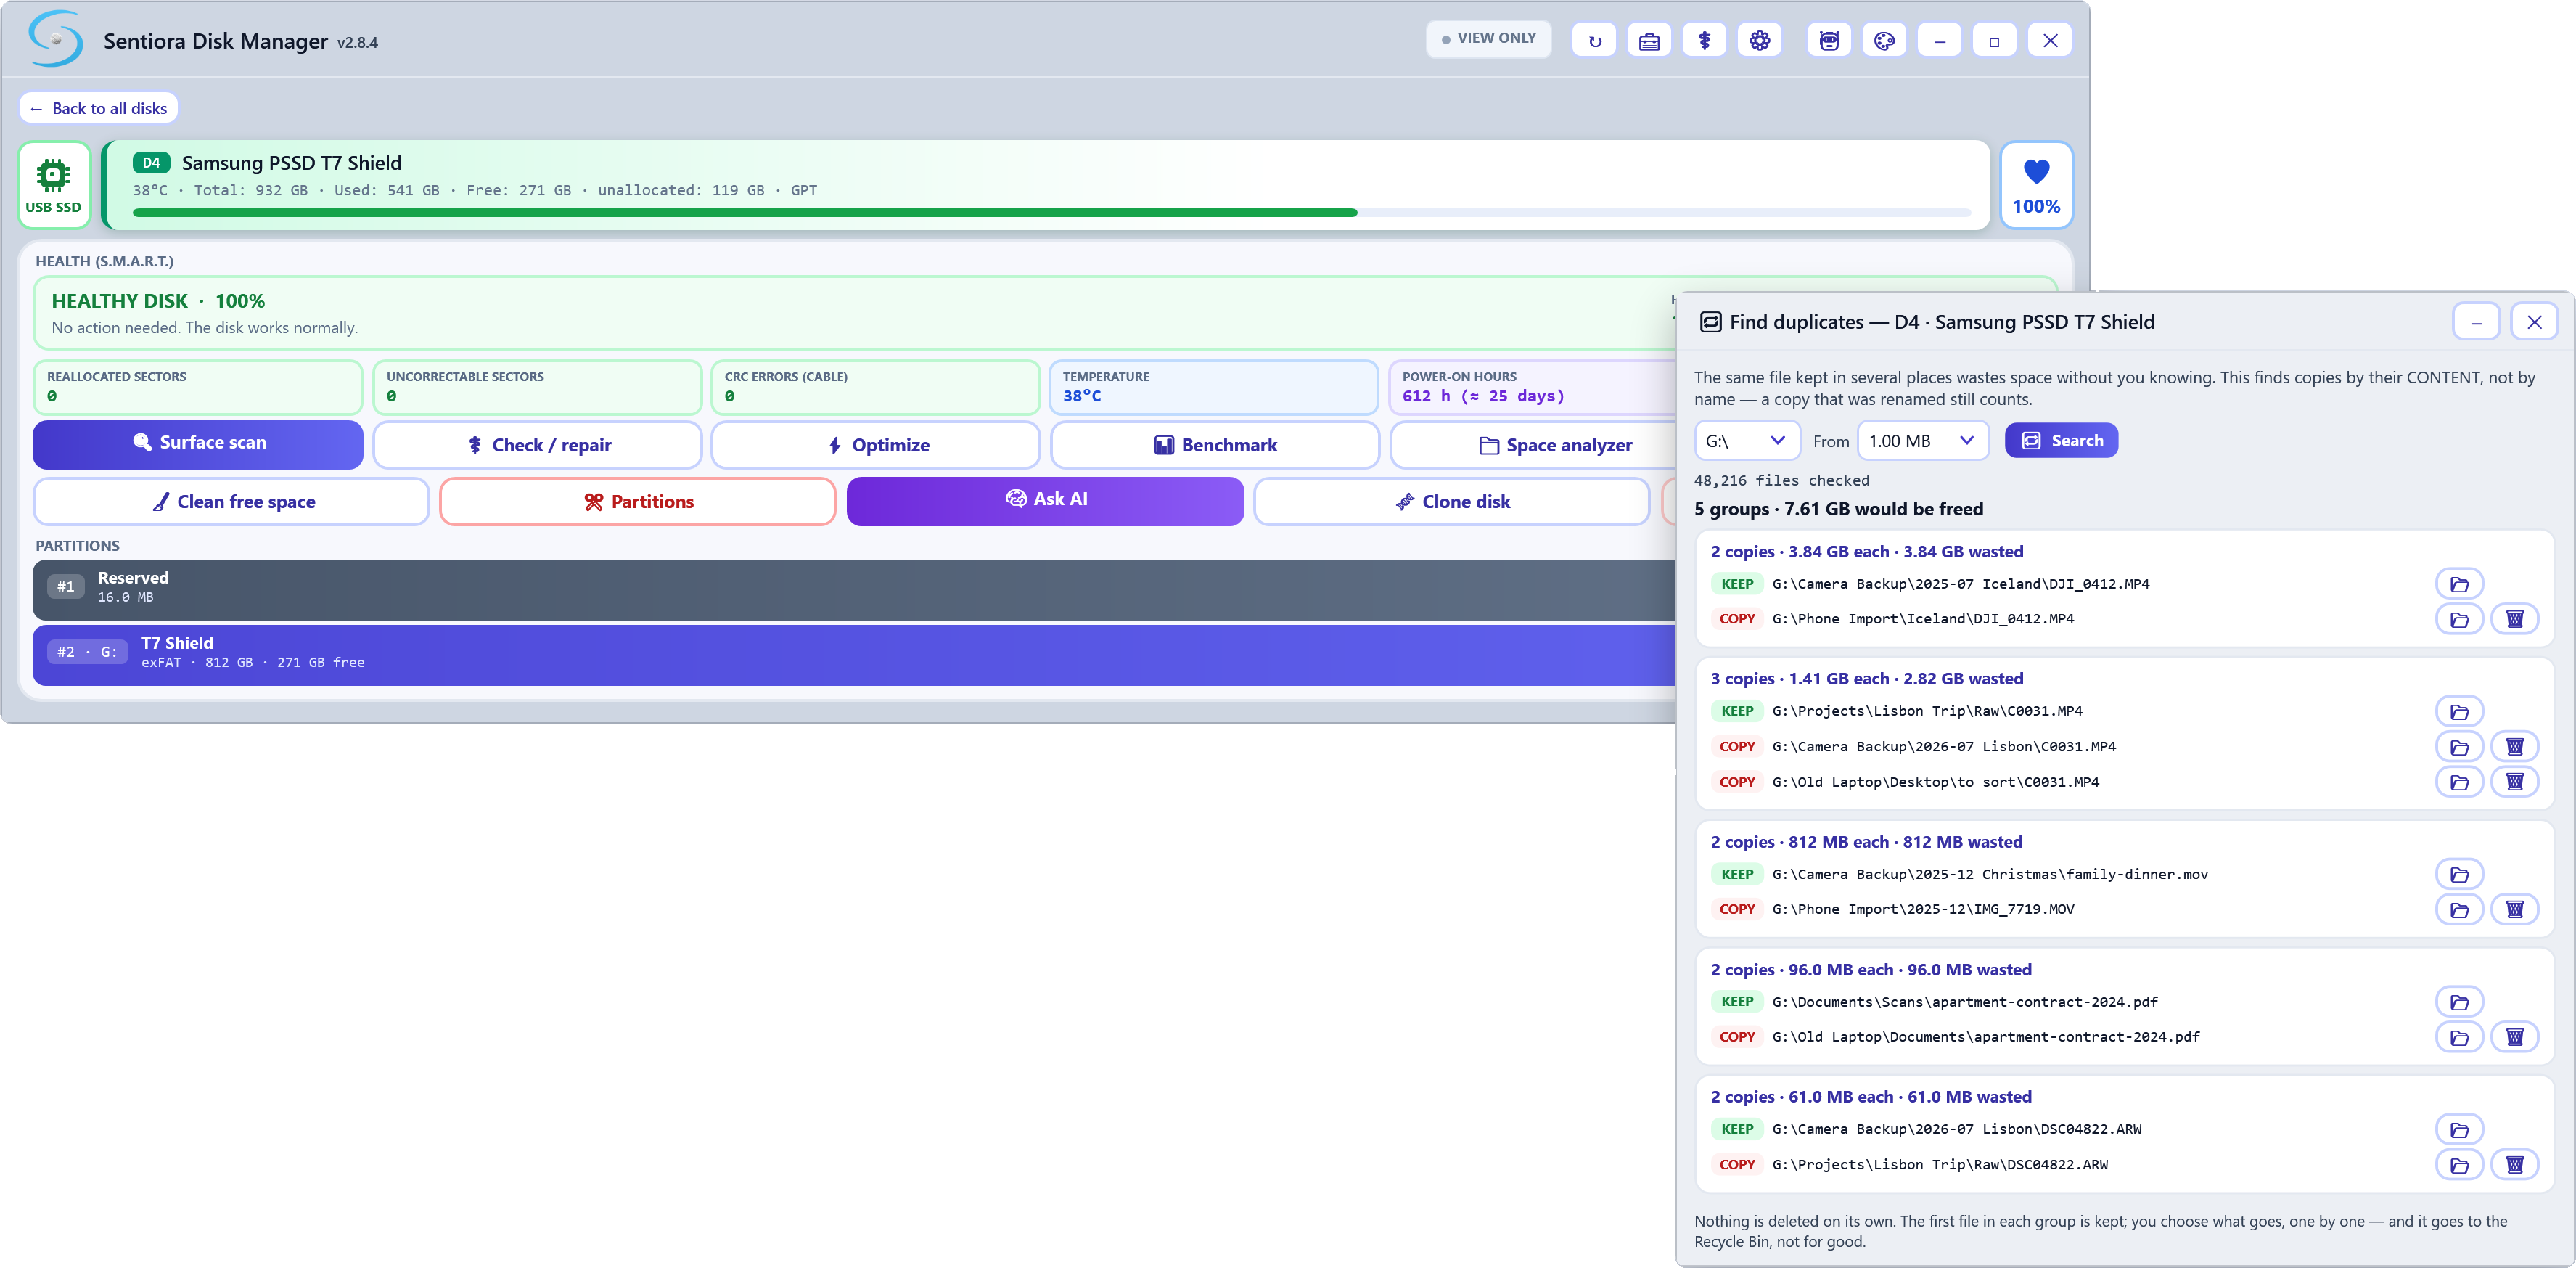Click the disk usage progress bar
The image size is (2576, 1268).
pos(1051,213)
